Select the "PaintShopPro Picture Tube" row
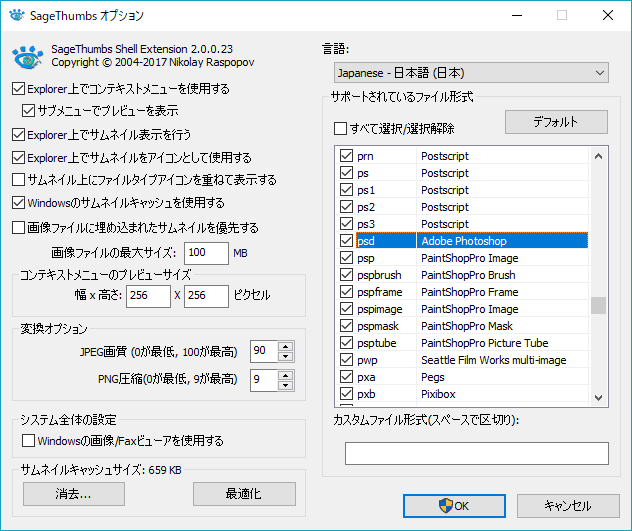 coord(484,343)
